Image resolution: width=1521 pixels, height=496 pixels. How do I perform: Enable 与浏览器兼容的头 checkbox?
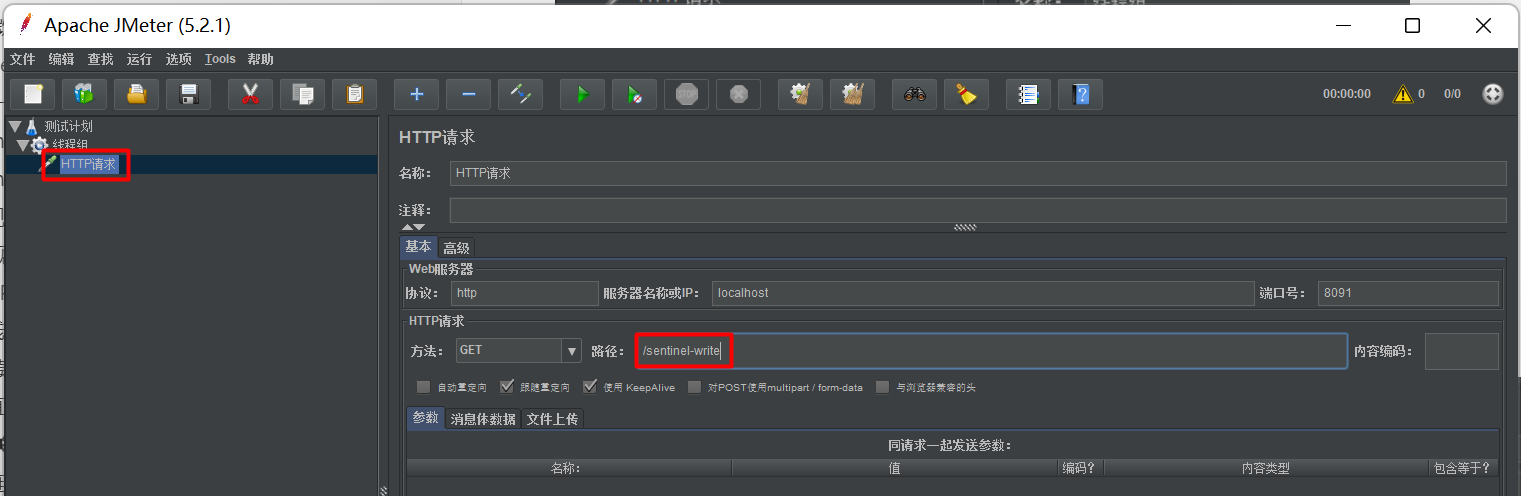[882, 387]
